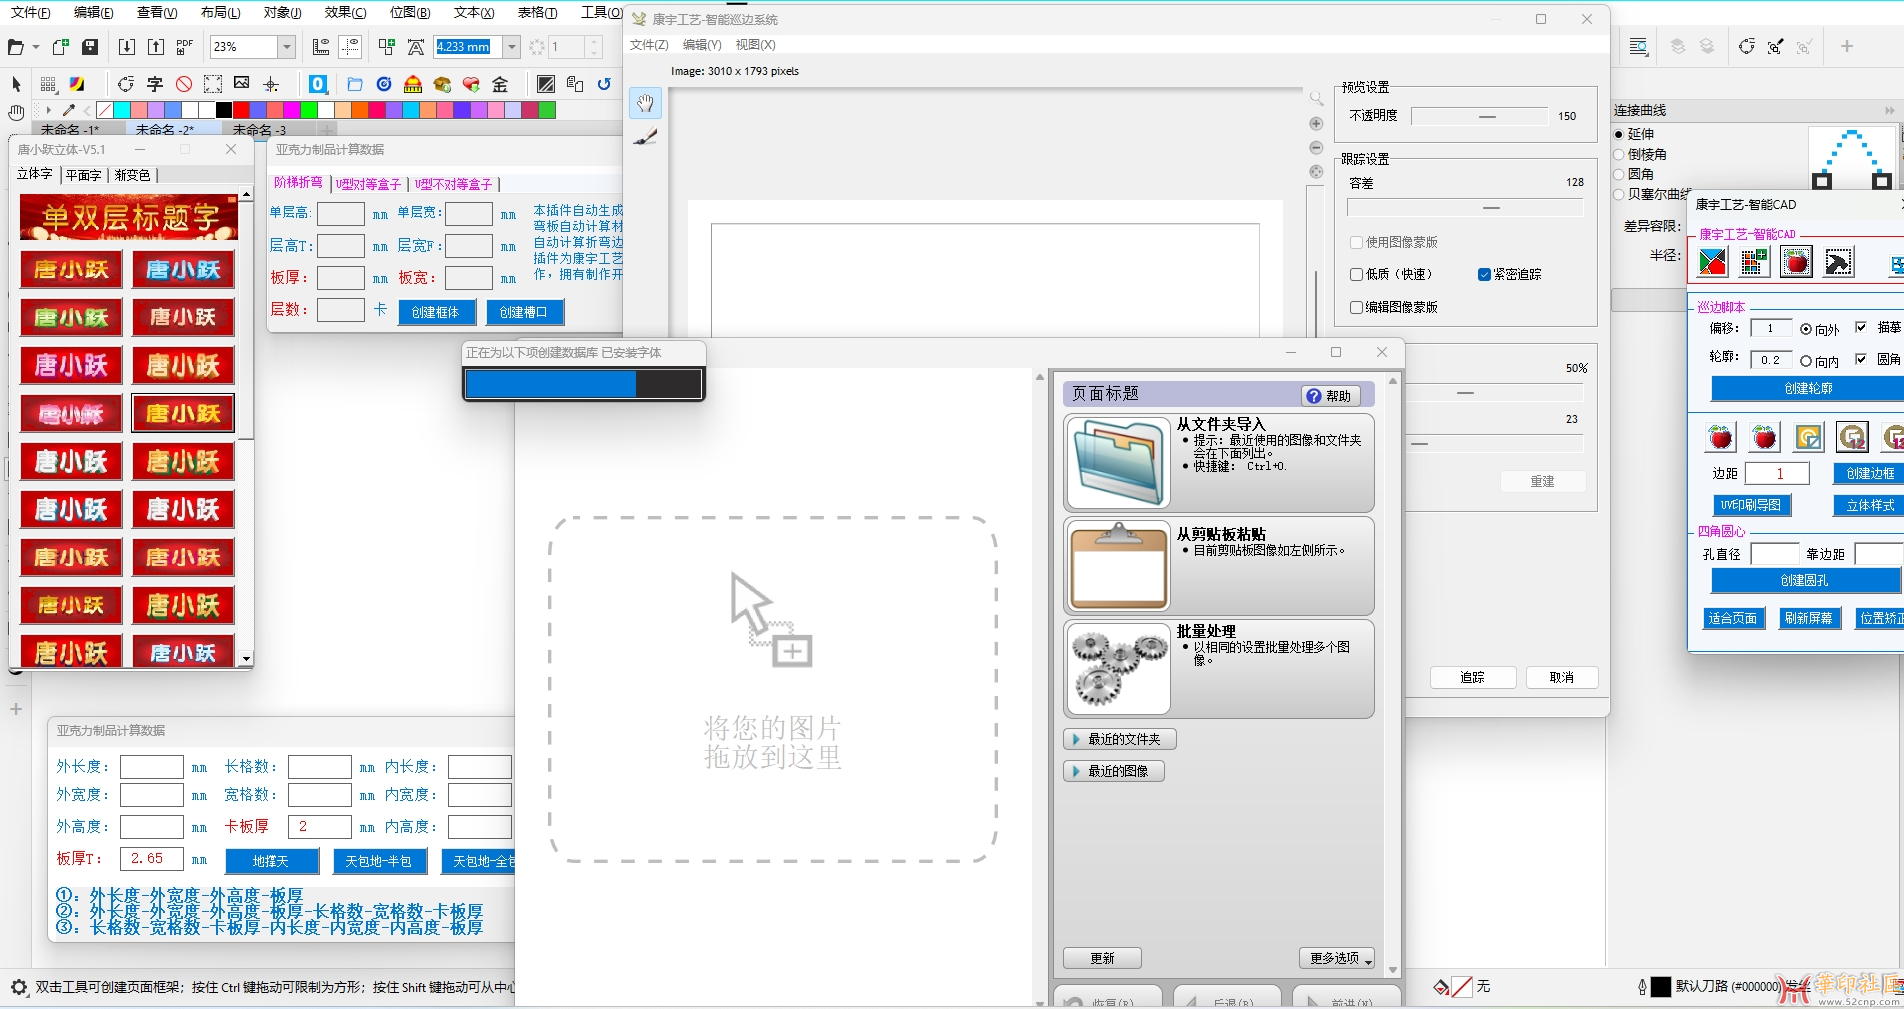Expand 最近的图像 section
Screen dimensions: 1904x1009
click(1113, 771)
